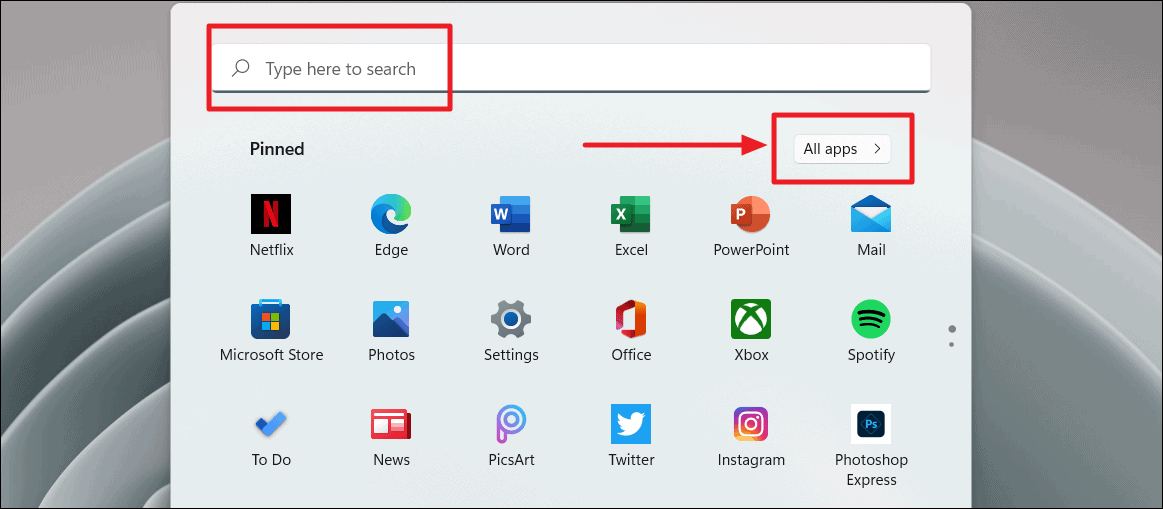Click the magnifier icon in the search box
Image resolution: width=1163 pixels, height=509 pixels.
pos(240,69)
